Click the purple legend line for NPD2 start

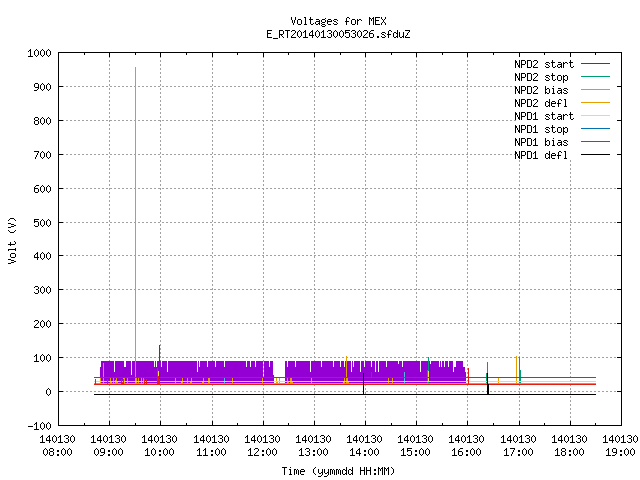[x=595, y=64]
